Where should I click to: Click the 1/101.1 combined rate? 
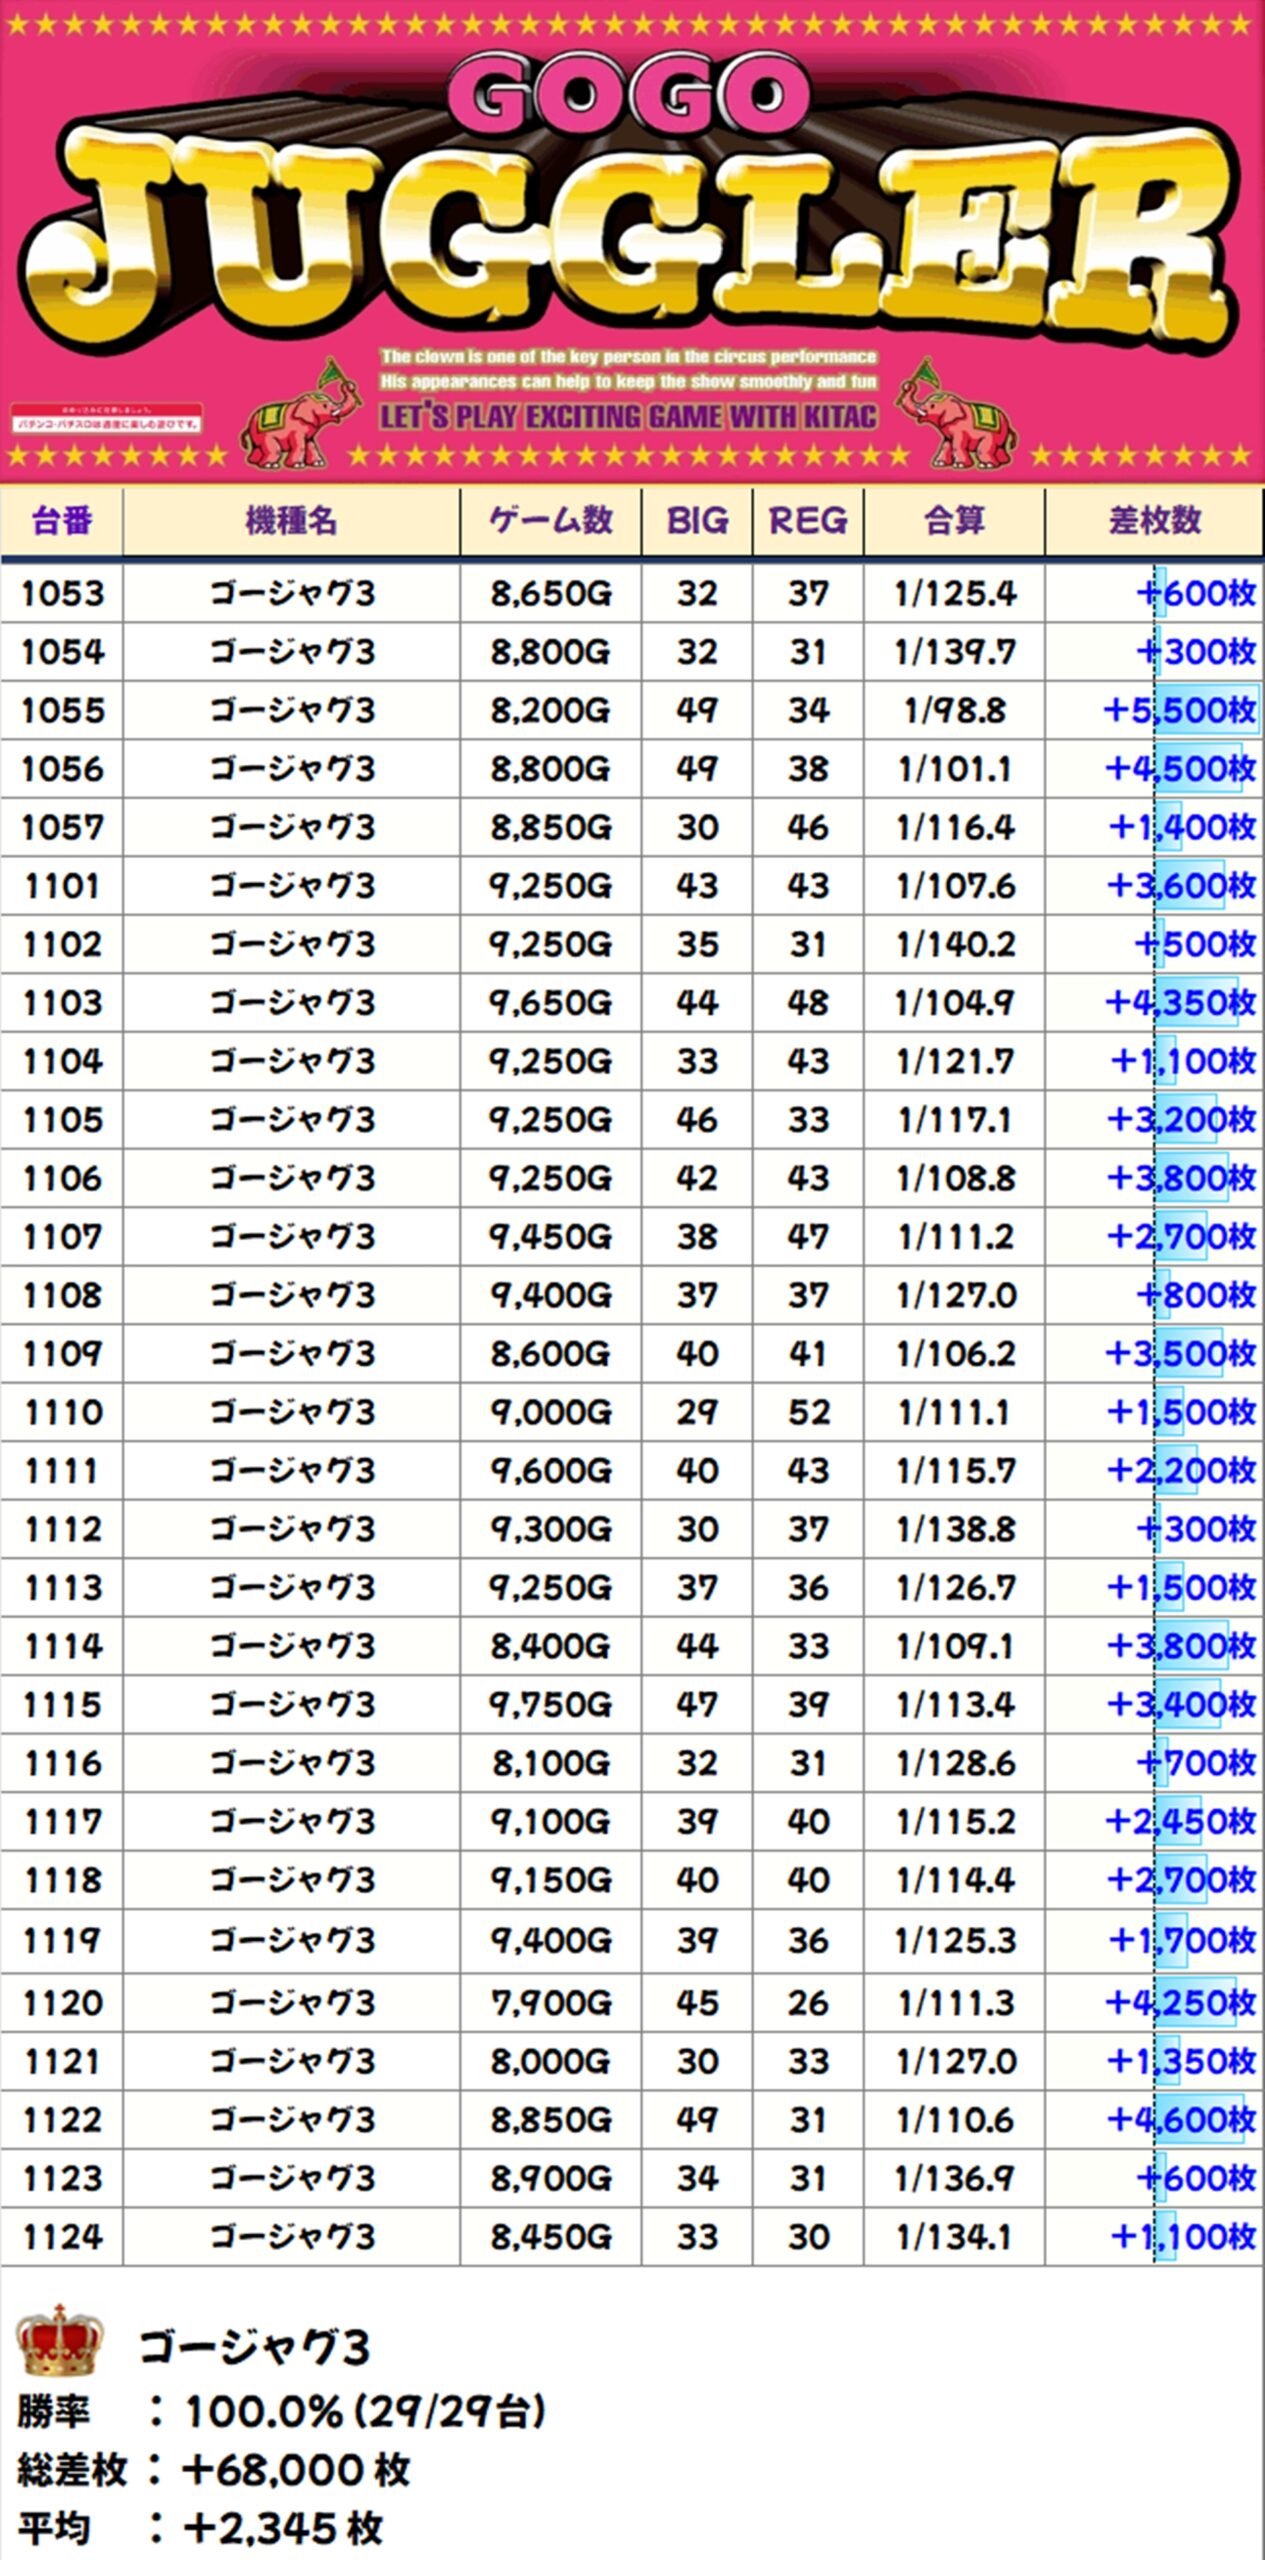pos(955,769)
